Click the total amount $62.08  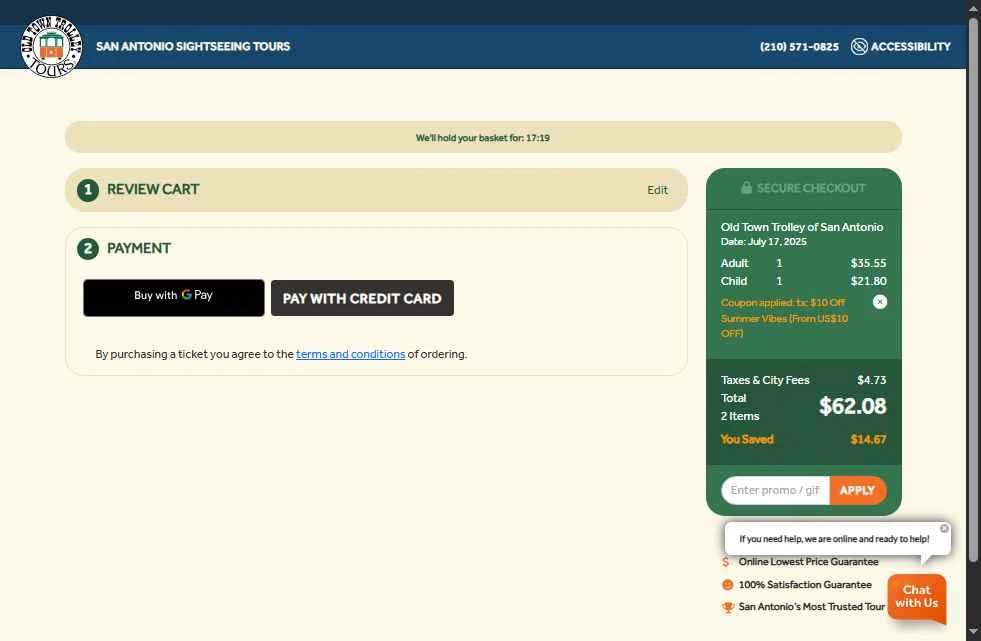852,406
